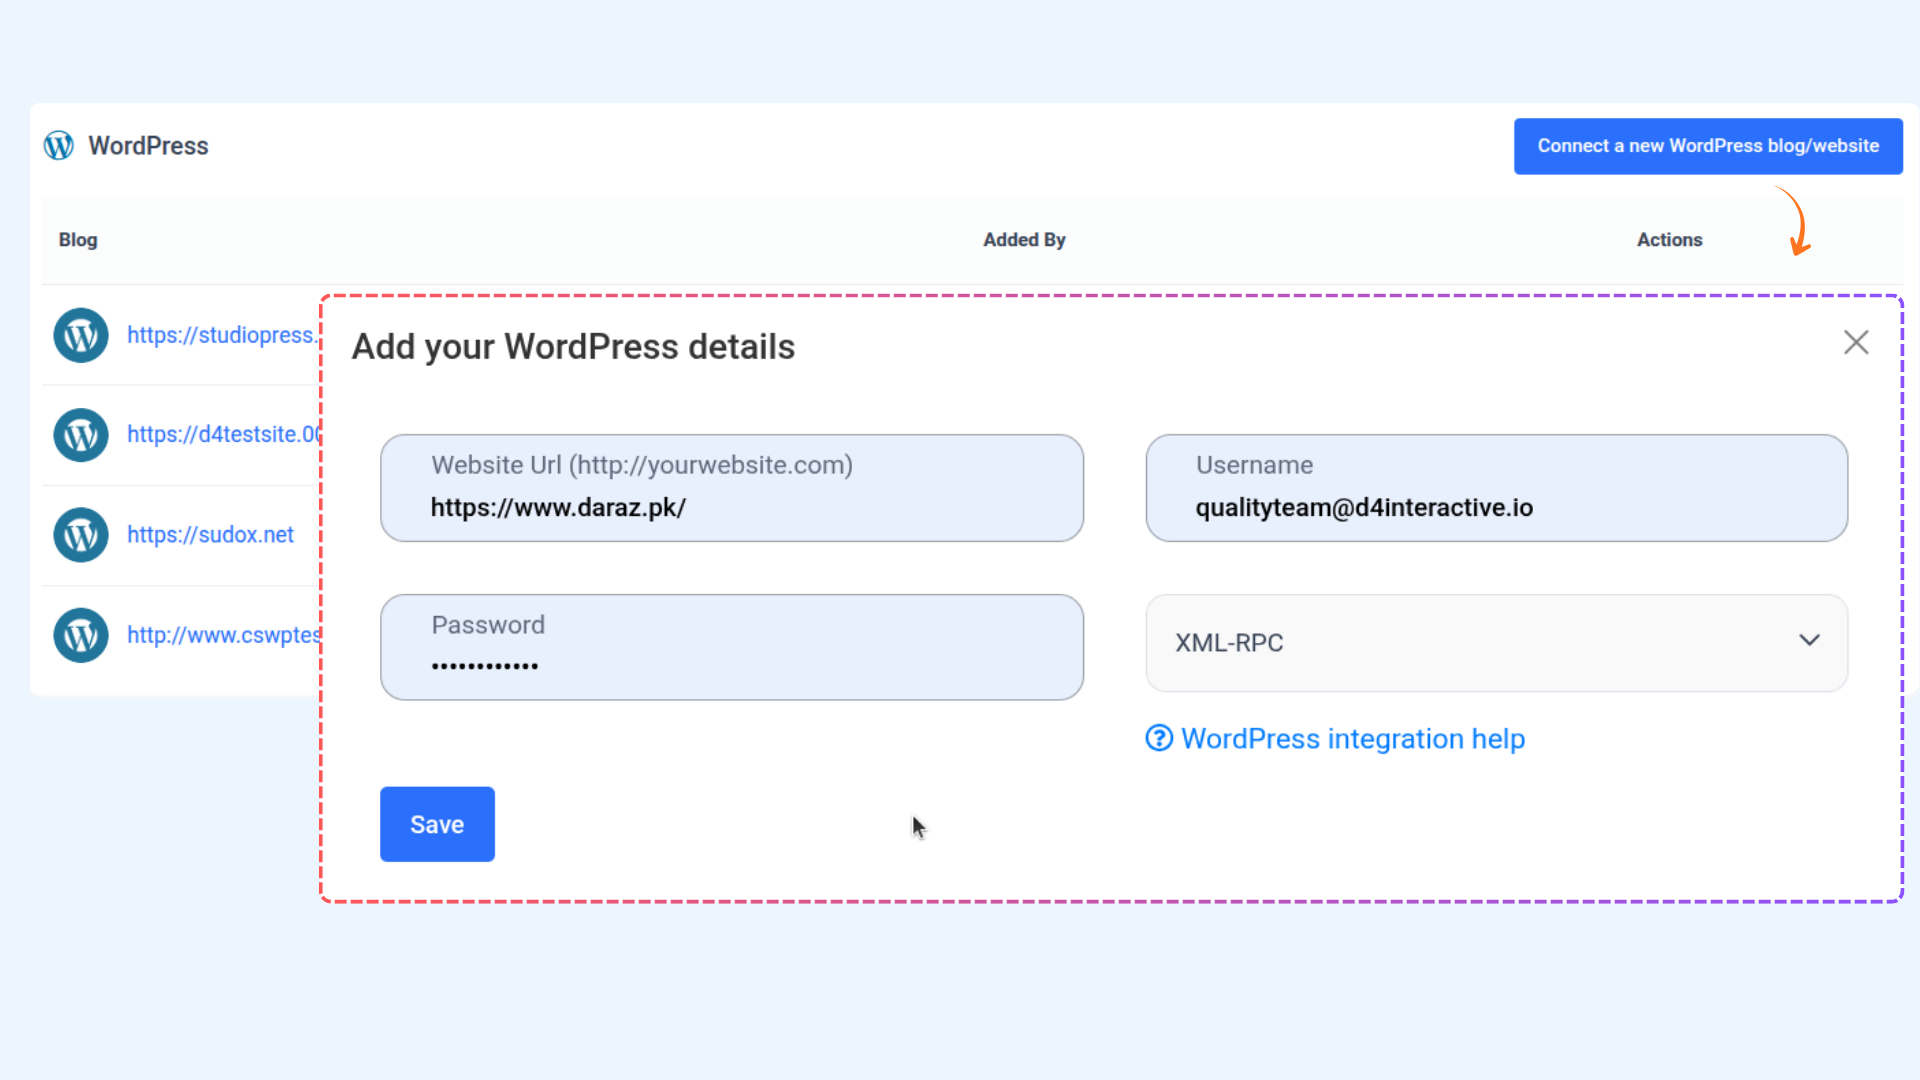Click the sudox.net blog WordPress icon
The image size is (1920, 1080).
(81, 535)
